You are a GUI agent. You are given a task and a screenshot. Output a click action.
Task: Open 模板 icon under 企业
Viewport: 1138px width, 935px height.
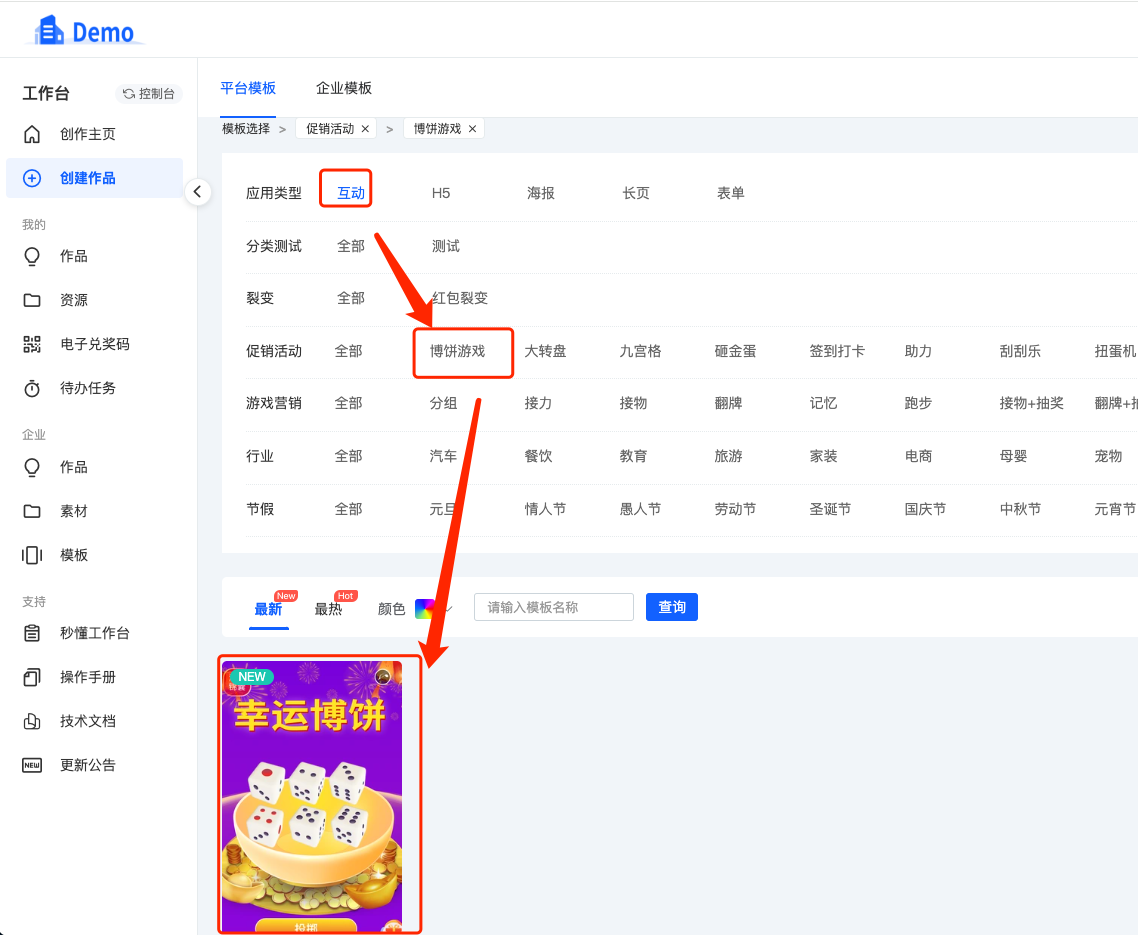pos(32,555)
